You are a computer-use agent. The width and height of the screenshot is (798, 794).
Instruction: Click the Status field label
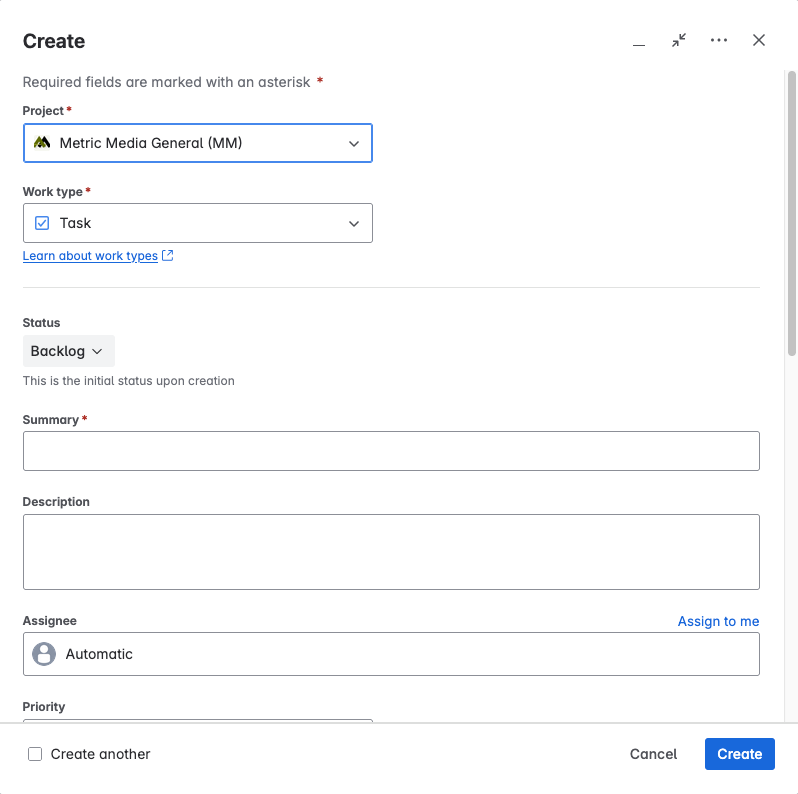pos(41,323)
